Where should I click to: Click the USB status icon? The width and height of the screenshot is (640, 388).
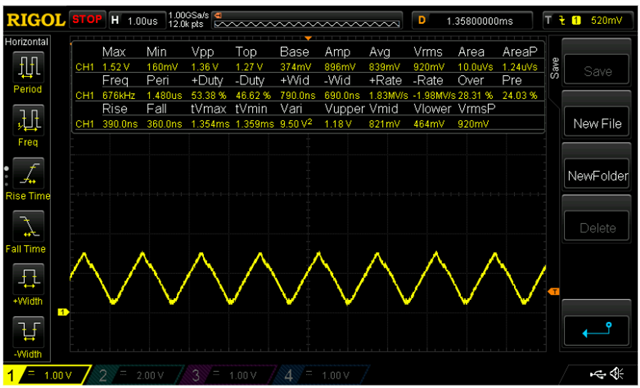598,374
